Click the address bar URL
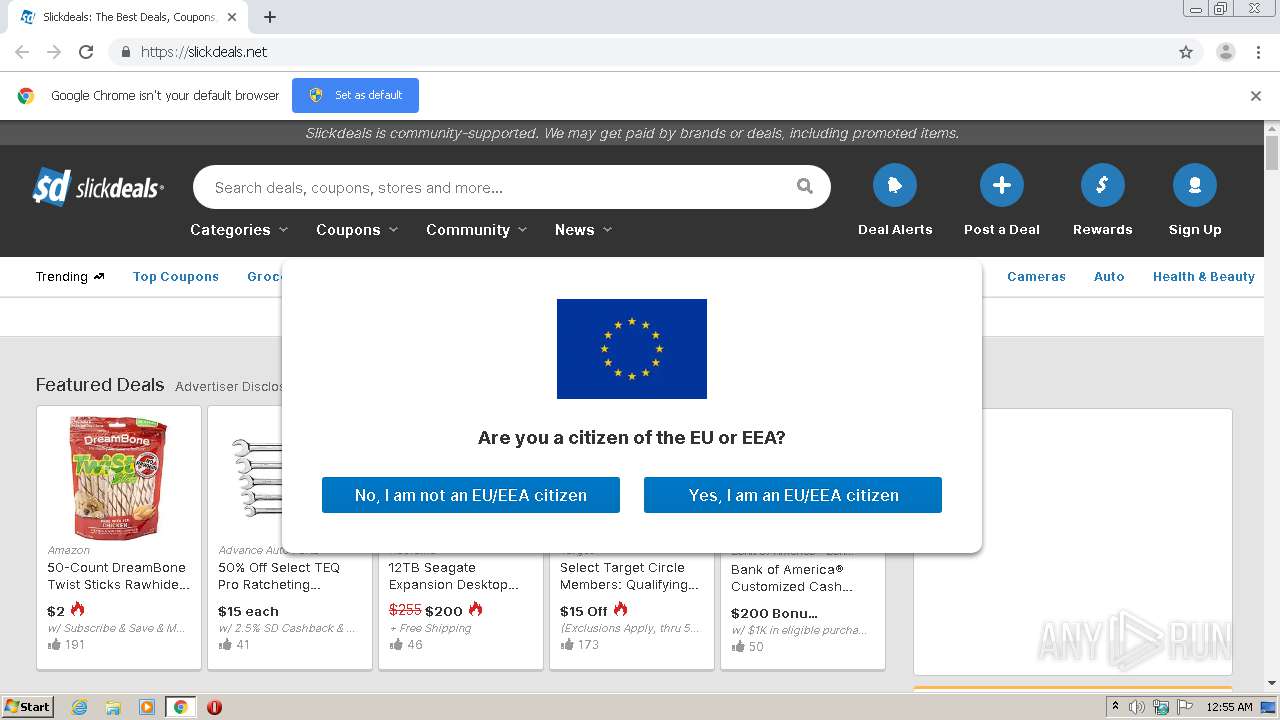 pyautogui.click(x=204, y=52)
